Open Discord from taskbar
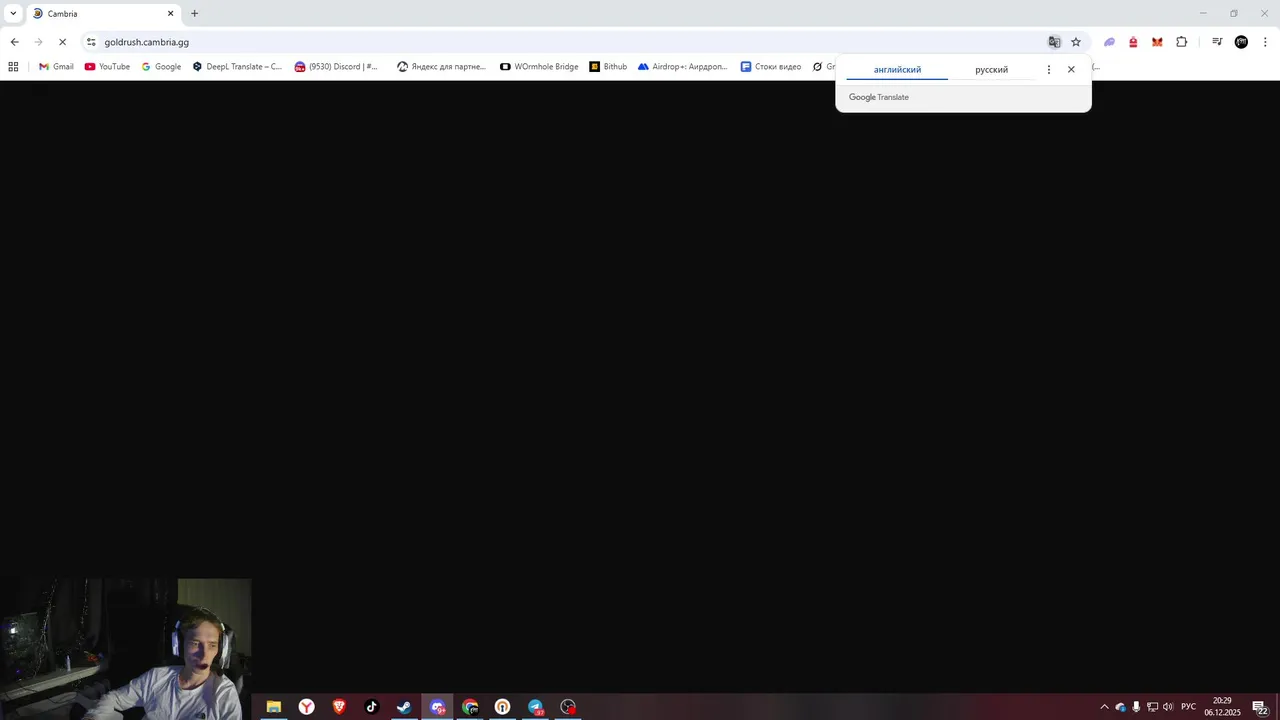 437,707
